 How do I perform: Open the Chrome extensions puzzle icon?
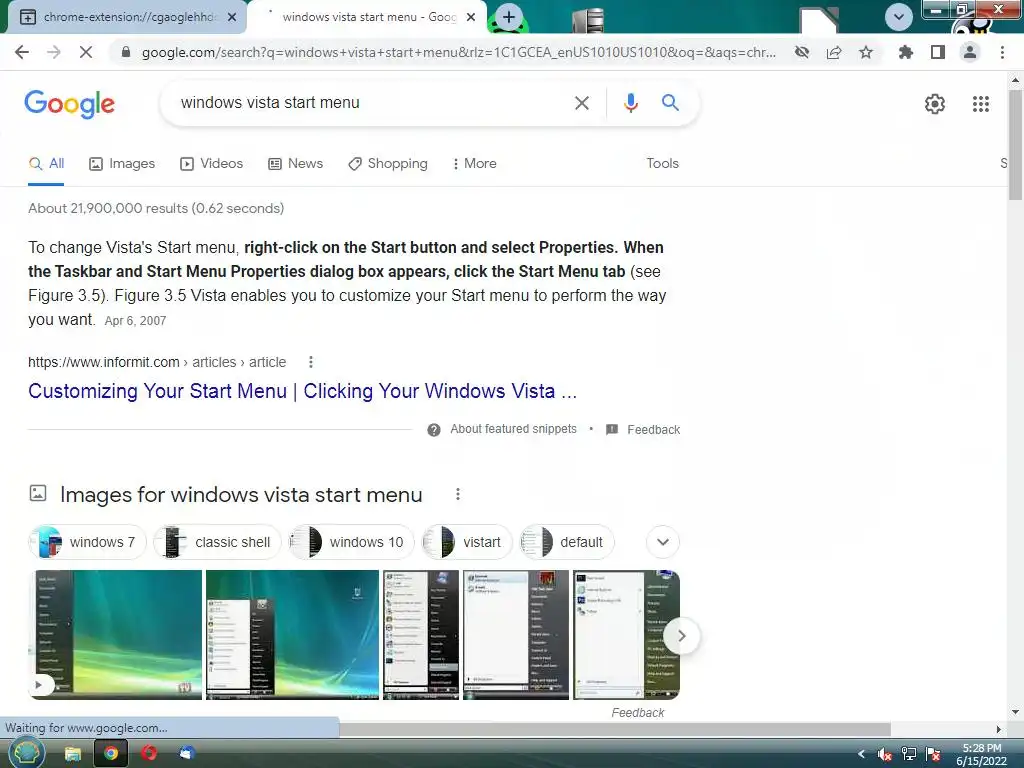(x=905, y=52)
